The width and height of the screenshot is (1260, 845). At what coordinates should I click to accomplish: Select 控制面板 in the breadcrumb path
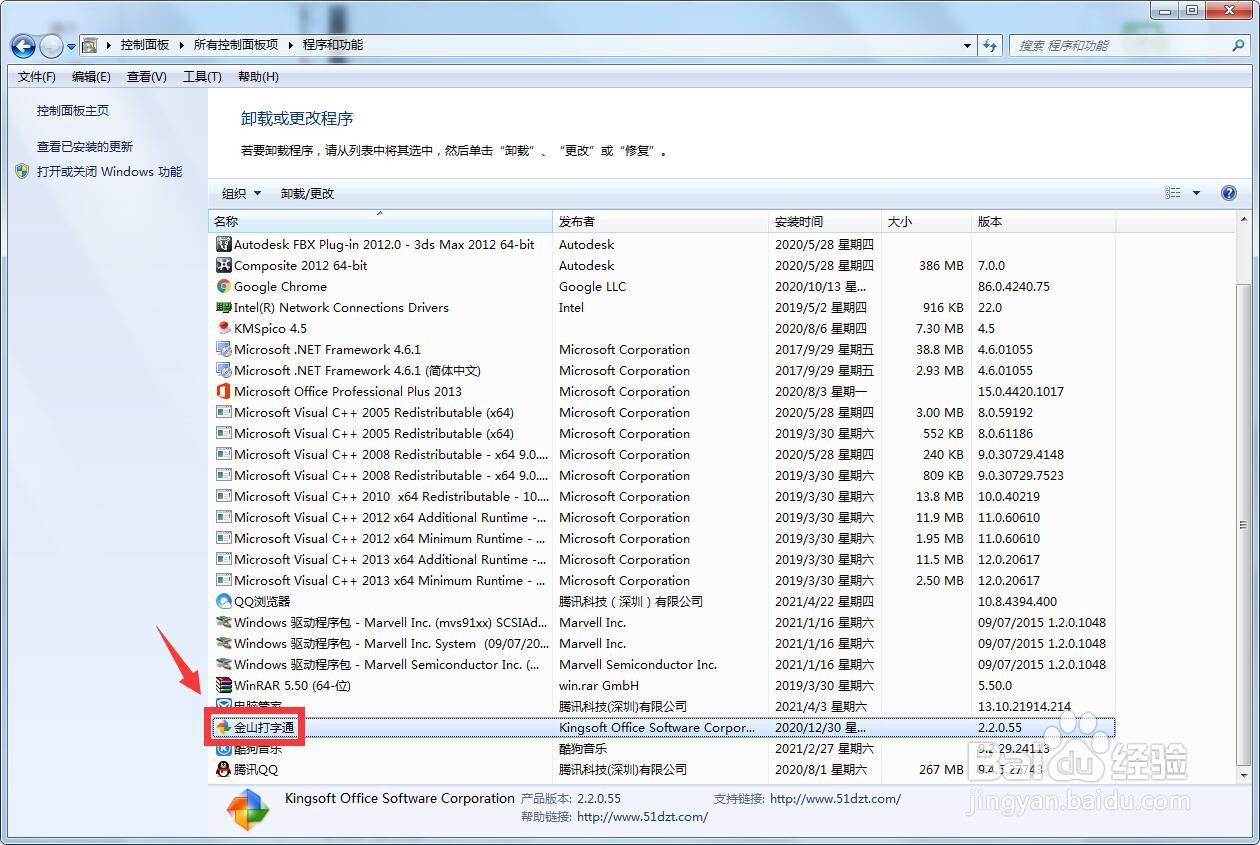(145, 45)
